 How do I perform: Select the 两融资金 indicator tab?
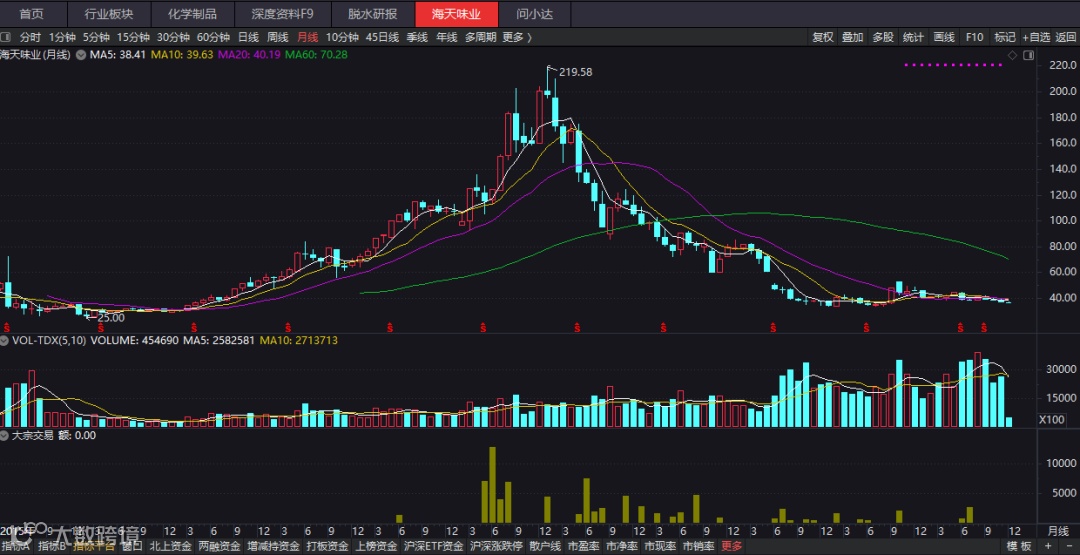click(x=218, y=547)
